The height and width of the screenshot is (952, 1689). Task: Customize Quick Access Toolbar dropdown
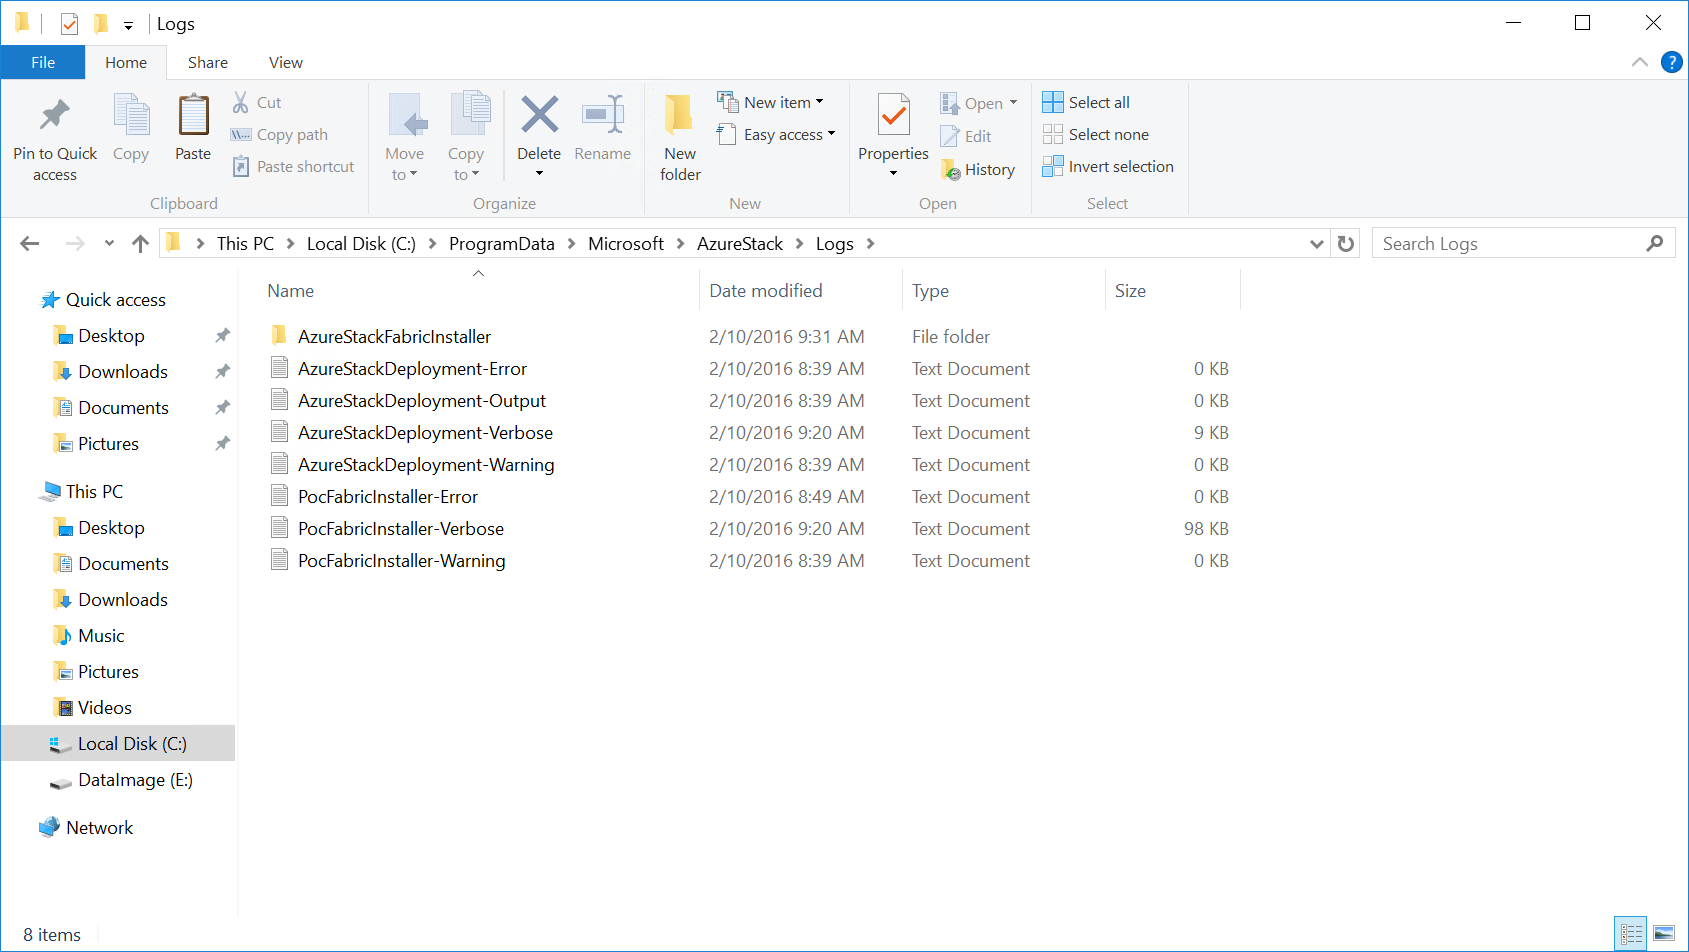pos(128,25)
